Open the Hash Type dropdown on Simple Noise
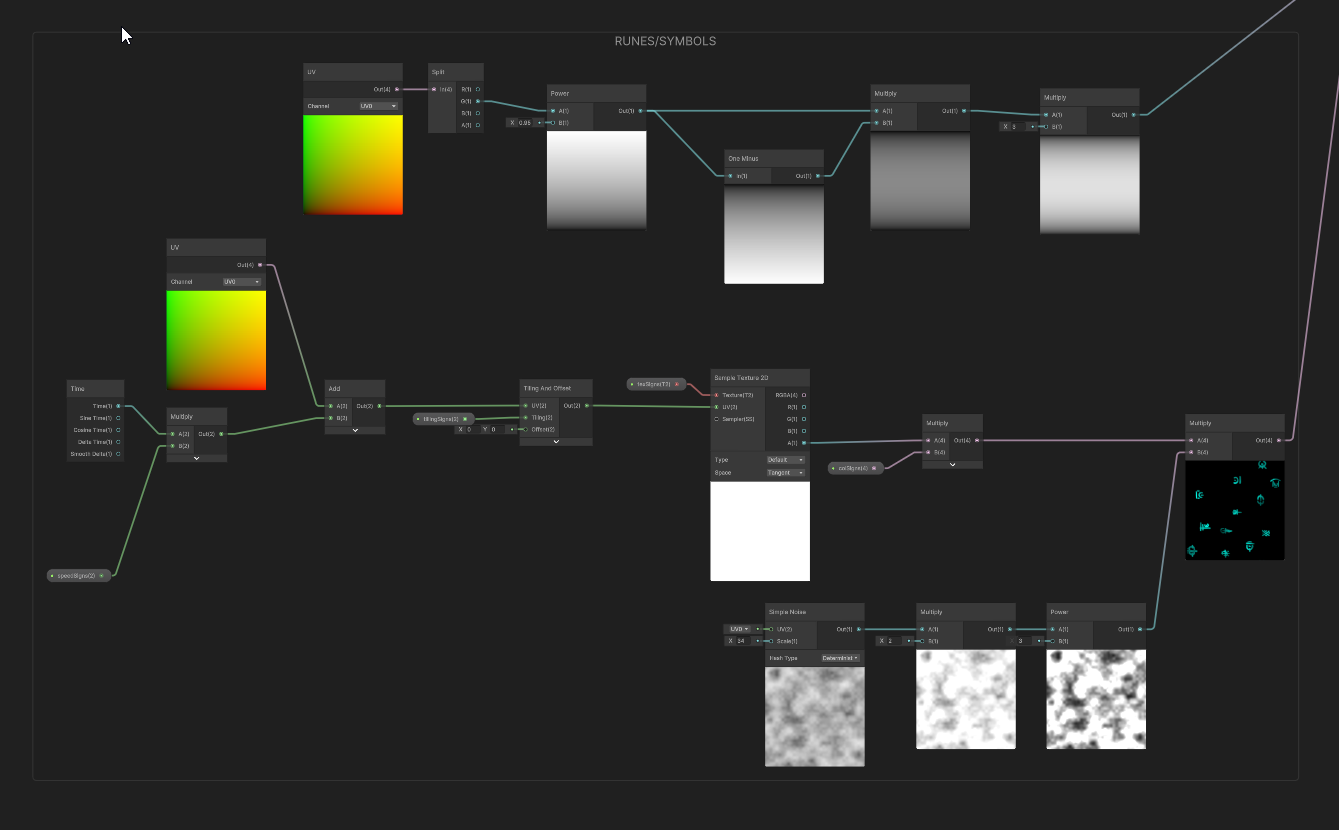This screenshot has width=1339, height=830. tap(840, 658)
